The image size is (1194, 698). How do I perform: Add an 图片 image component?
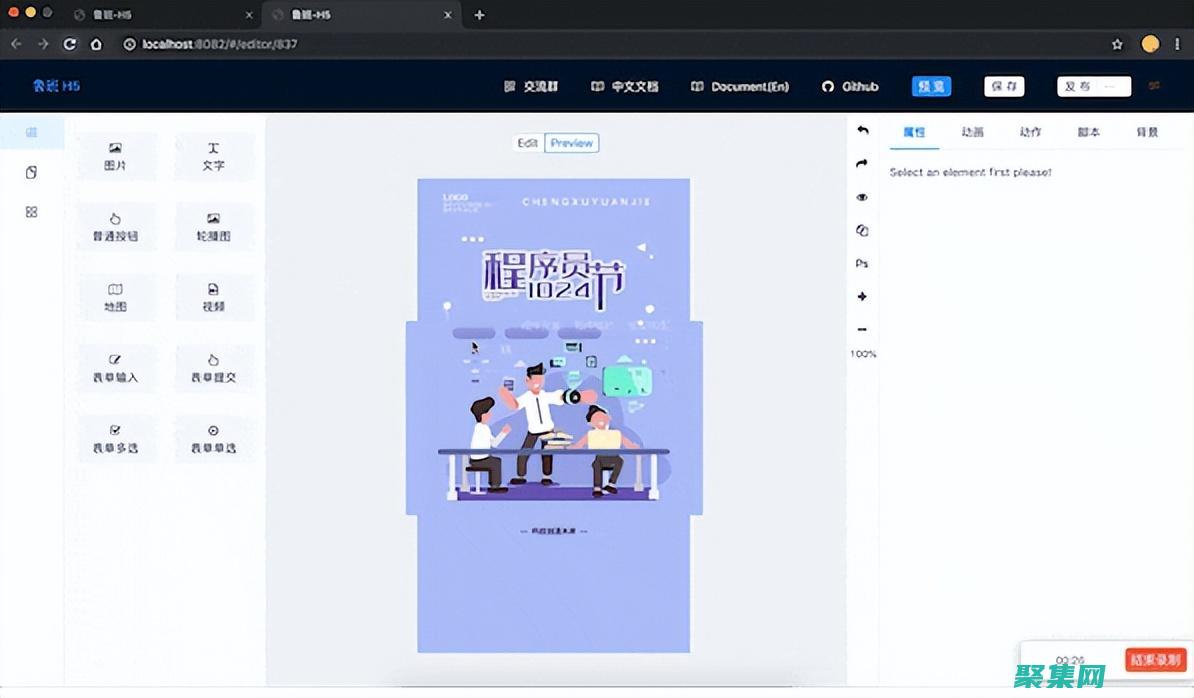pos(115,157)
